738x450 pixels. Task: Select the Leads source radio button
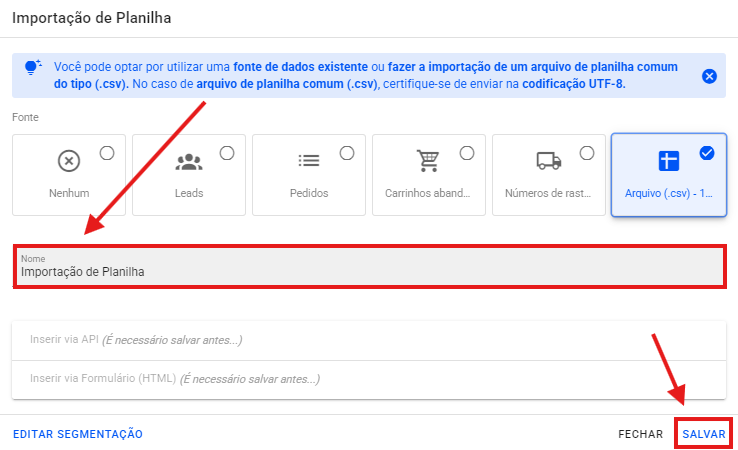(x=227, y=153)
